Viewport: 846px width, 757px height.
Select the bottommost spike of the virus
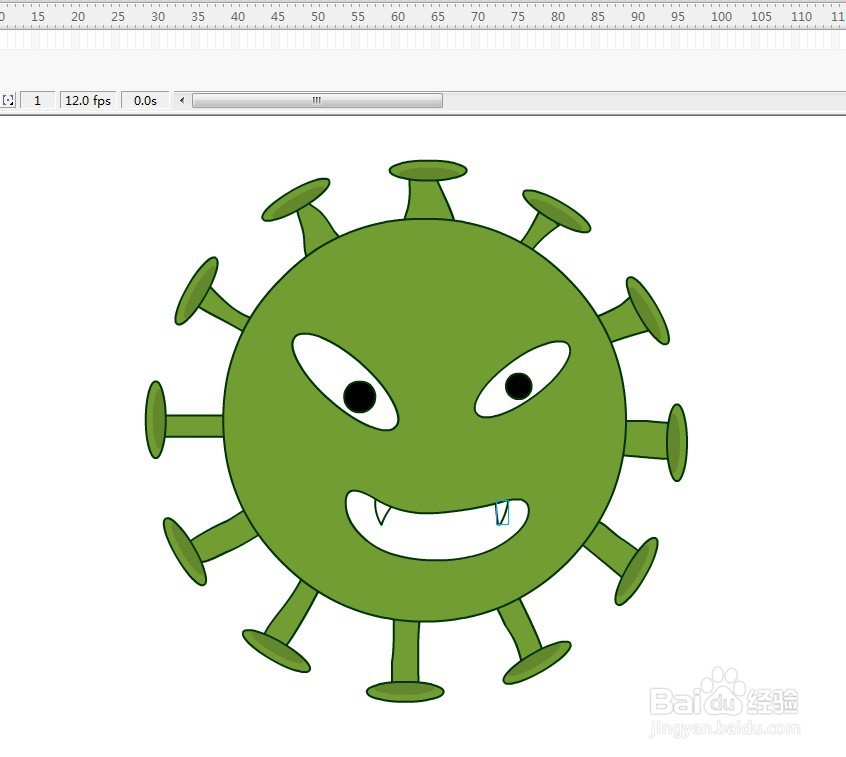pos(405,661)
